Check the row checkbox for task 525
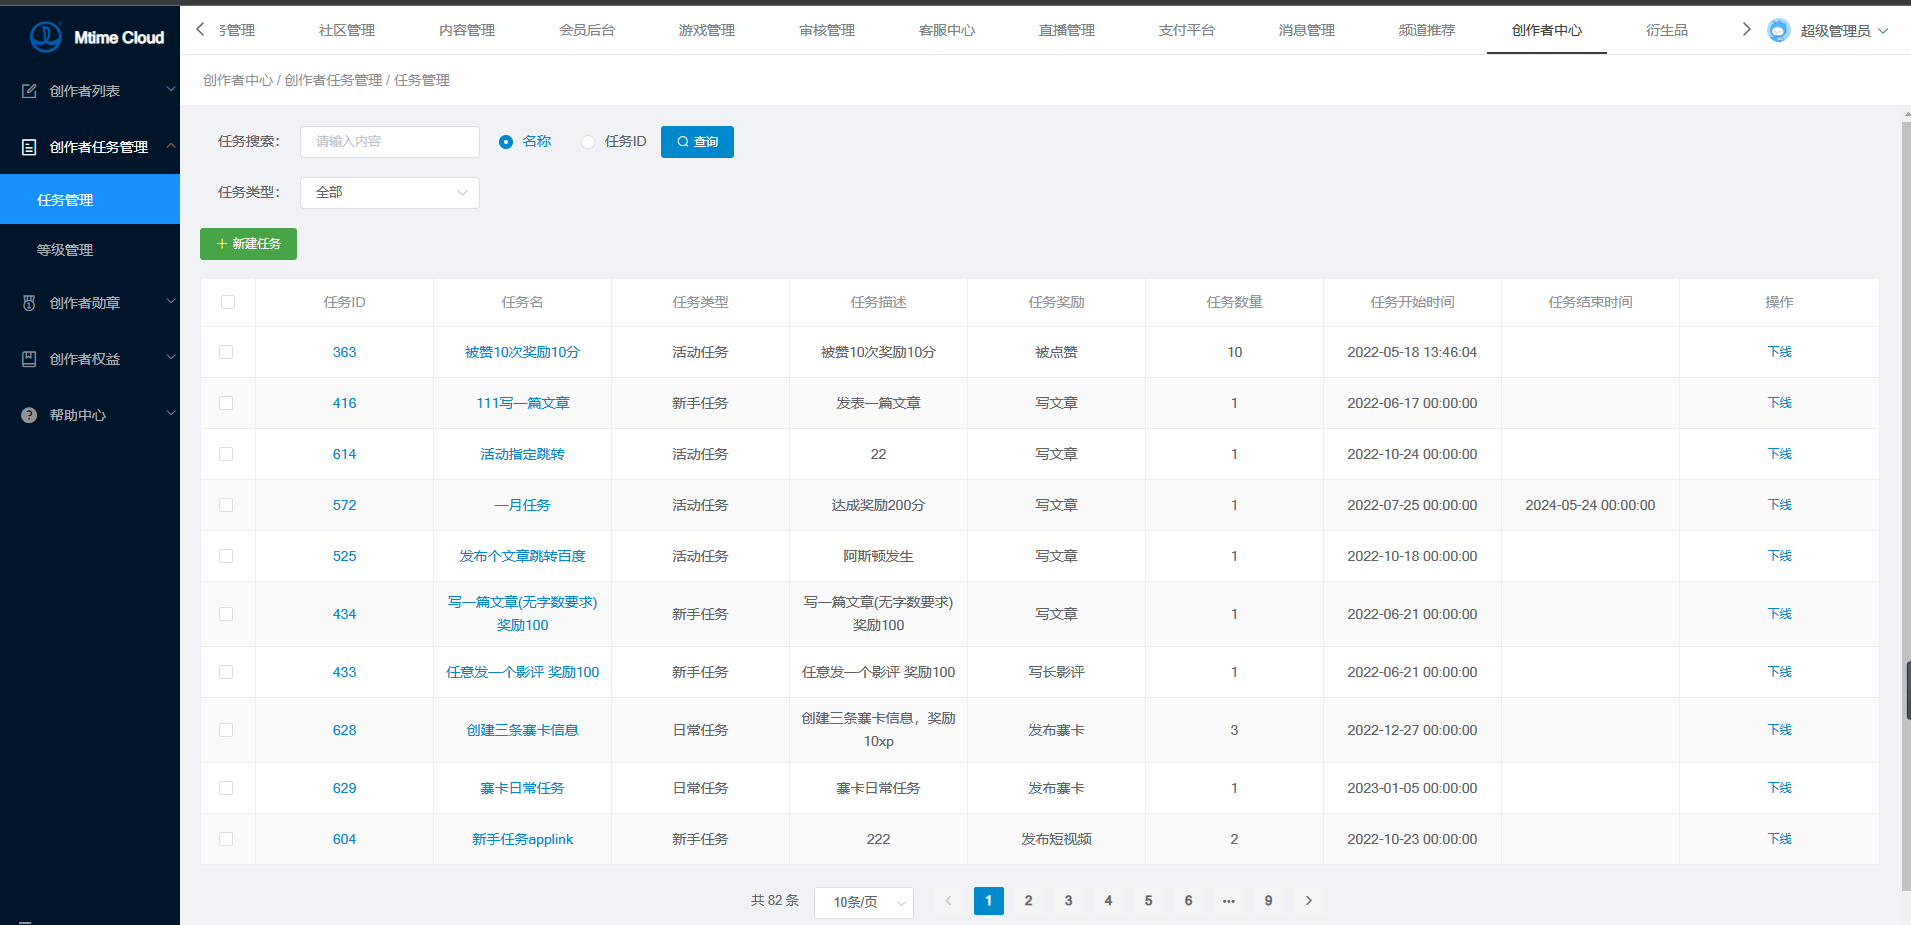1911x925 pixels. click(226, 556)
